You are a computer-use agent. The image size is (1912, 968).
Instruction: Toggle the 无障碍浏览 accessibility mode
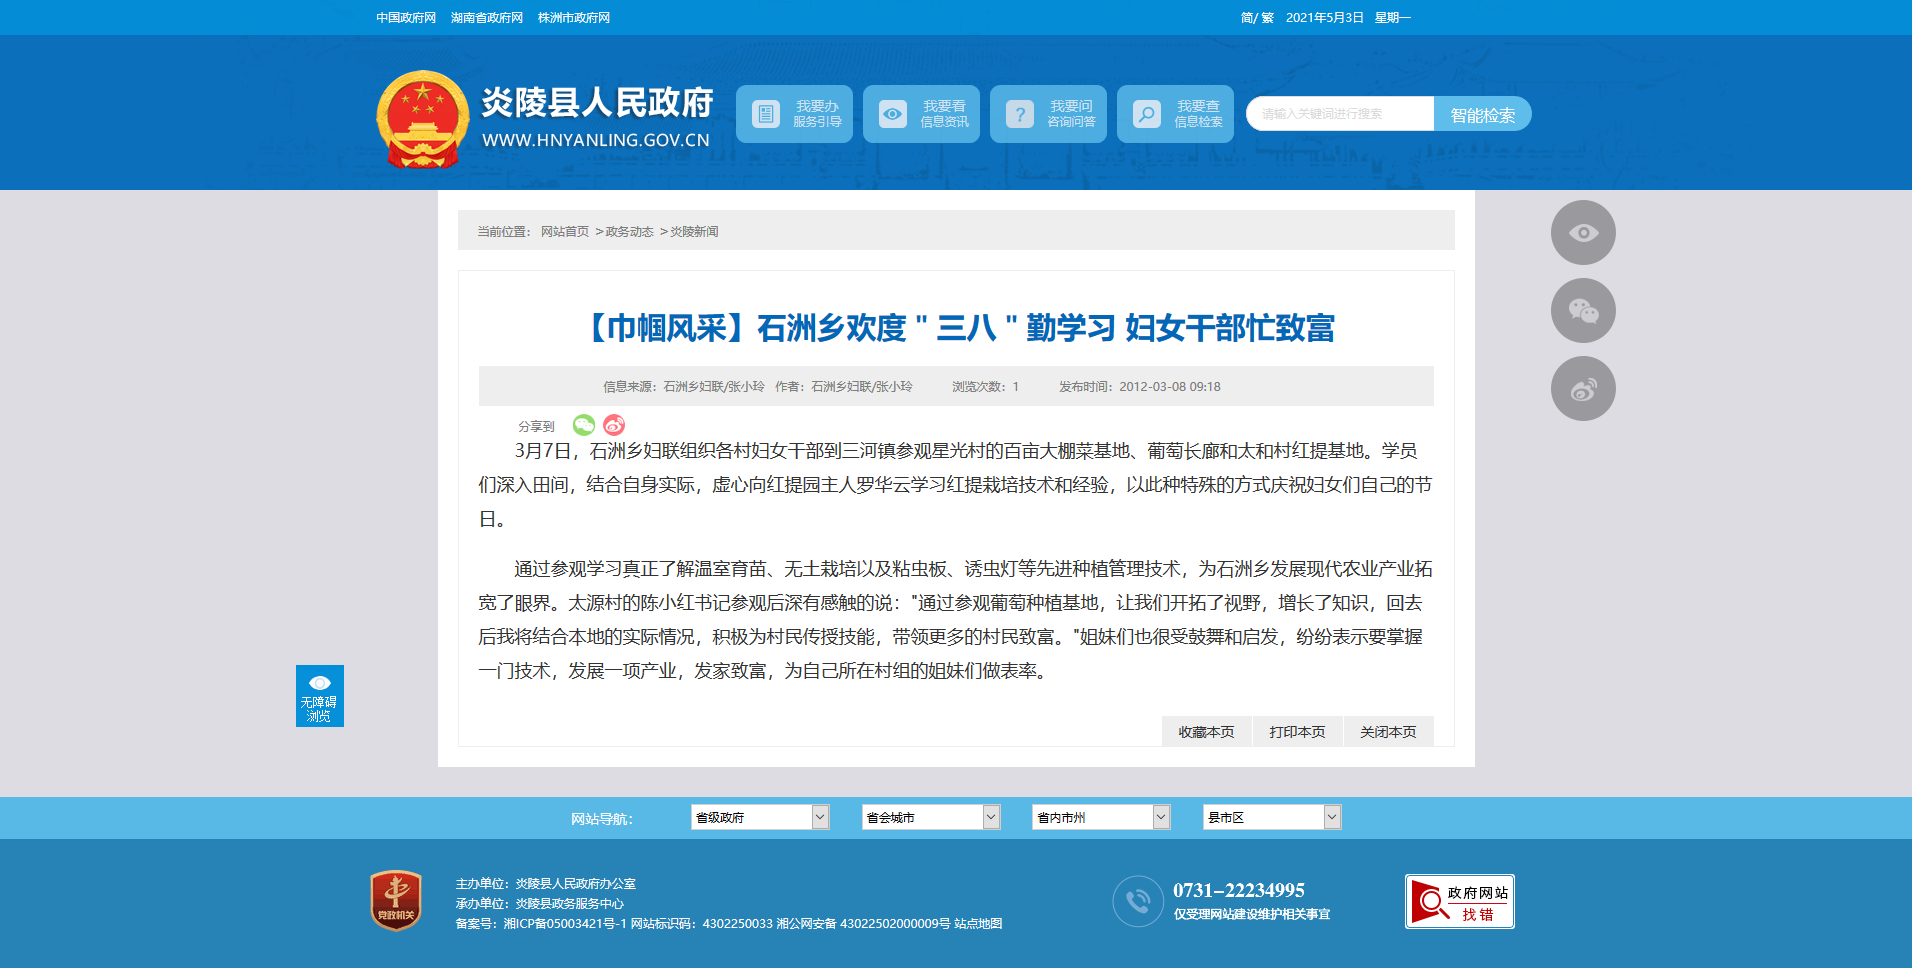point(319,696)
